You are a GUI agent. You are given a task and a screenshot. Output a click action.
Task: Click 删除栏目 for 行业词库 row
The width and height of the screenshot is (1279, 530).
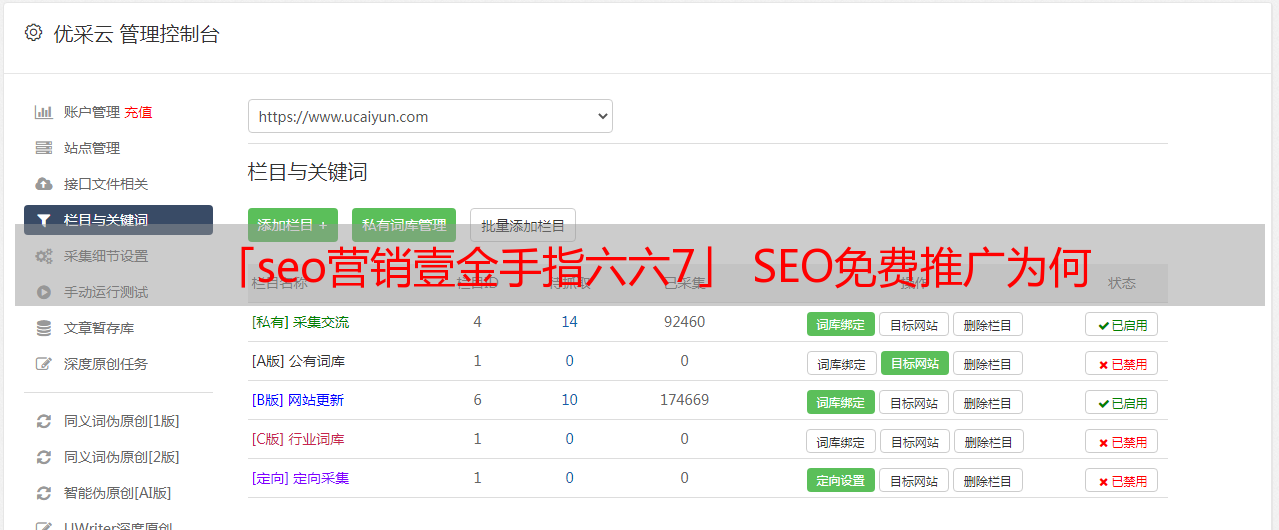[x=987, y=441]
